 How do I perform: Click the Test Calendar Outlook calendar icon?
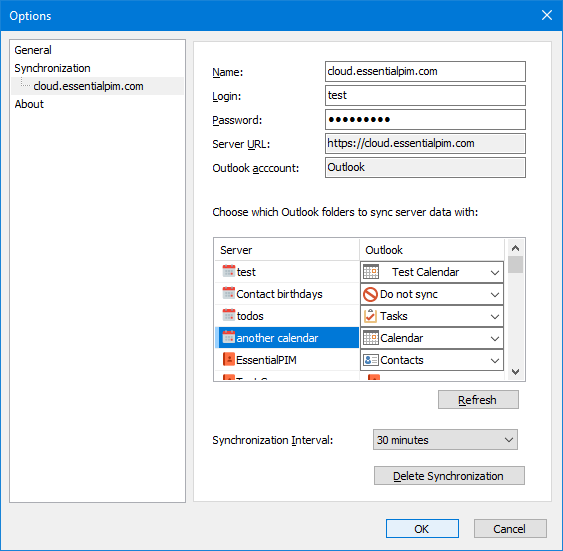pyautogui.click(x=371, y=272)
